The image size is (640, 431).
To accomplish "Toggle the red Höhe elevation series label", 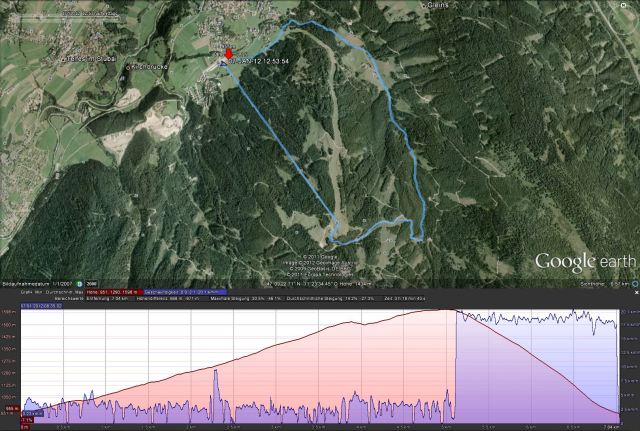I will coord(121,292).
